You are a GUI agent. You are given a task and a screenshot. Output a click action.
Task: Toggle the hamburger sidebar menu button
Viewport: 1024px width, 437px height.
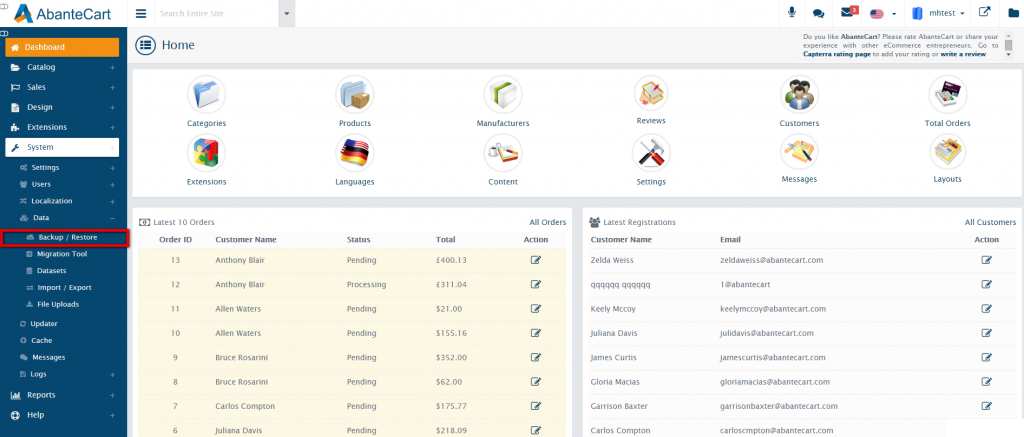point(141,13)
